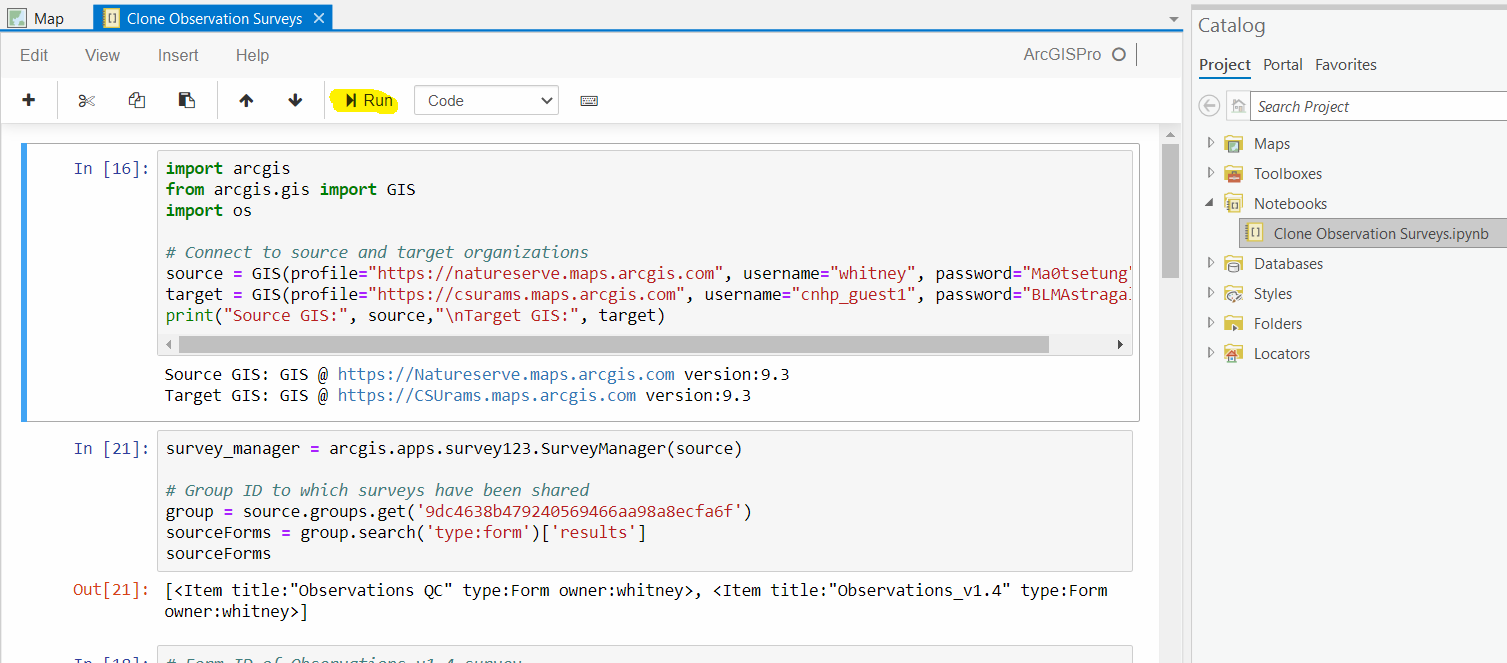
Task: Open the View menu
Action: tap(102, 55)
